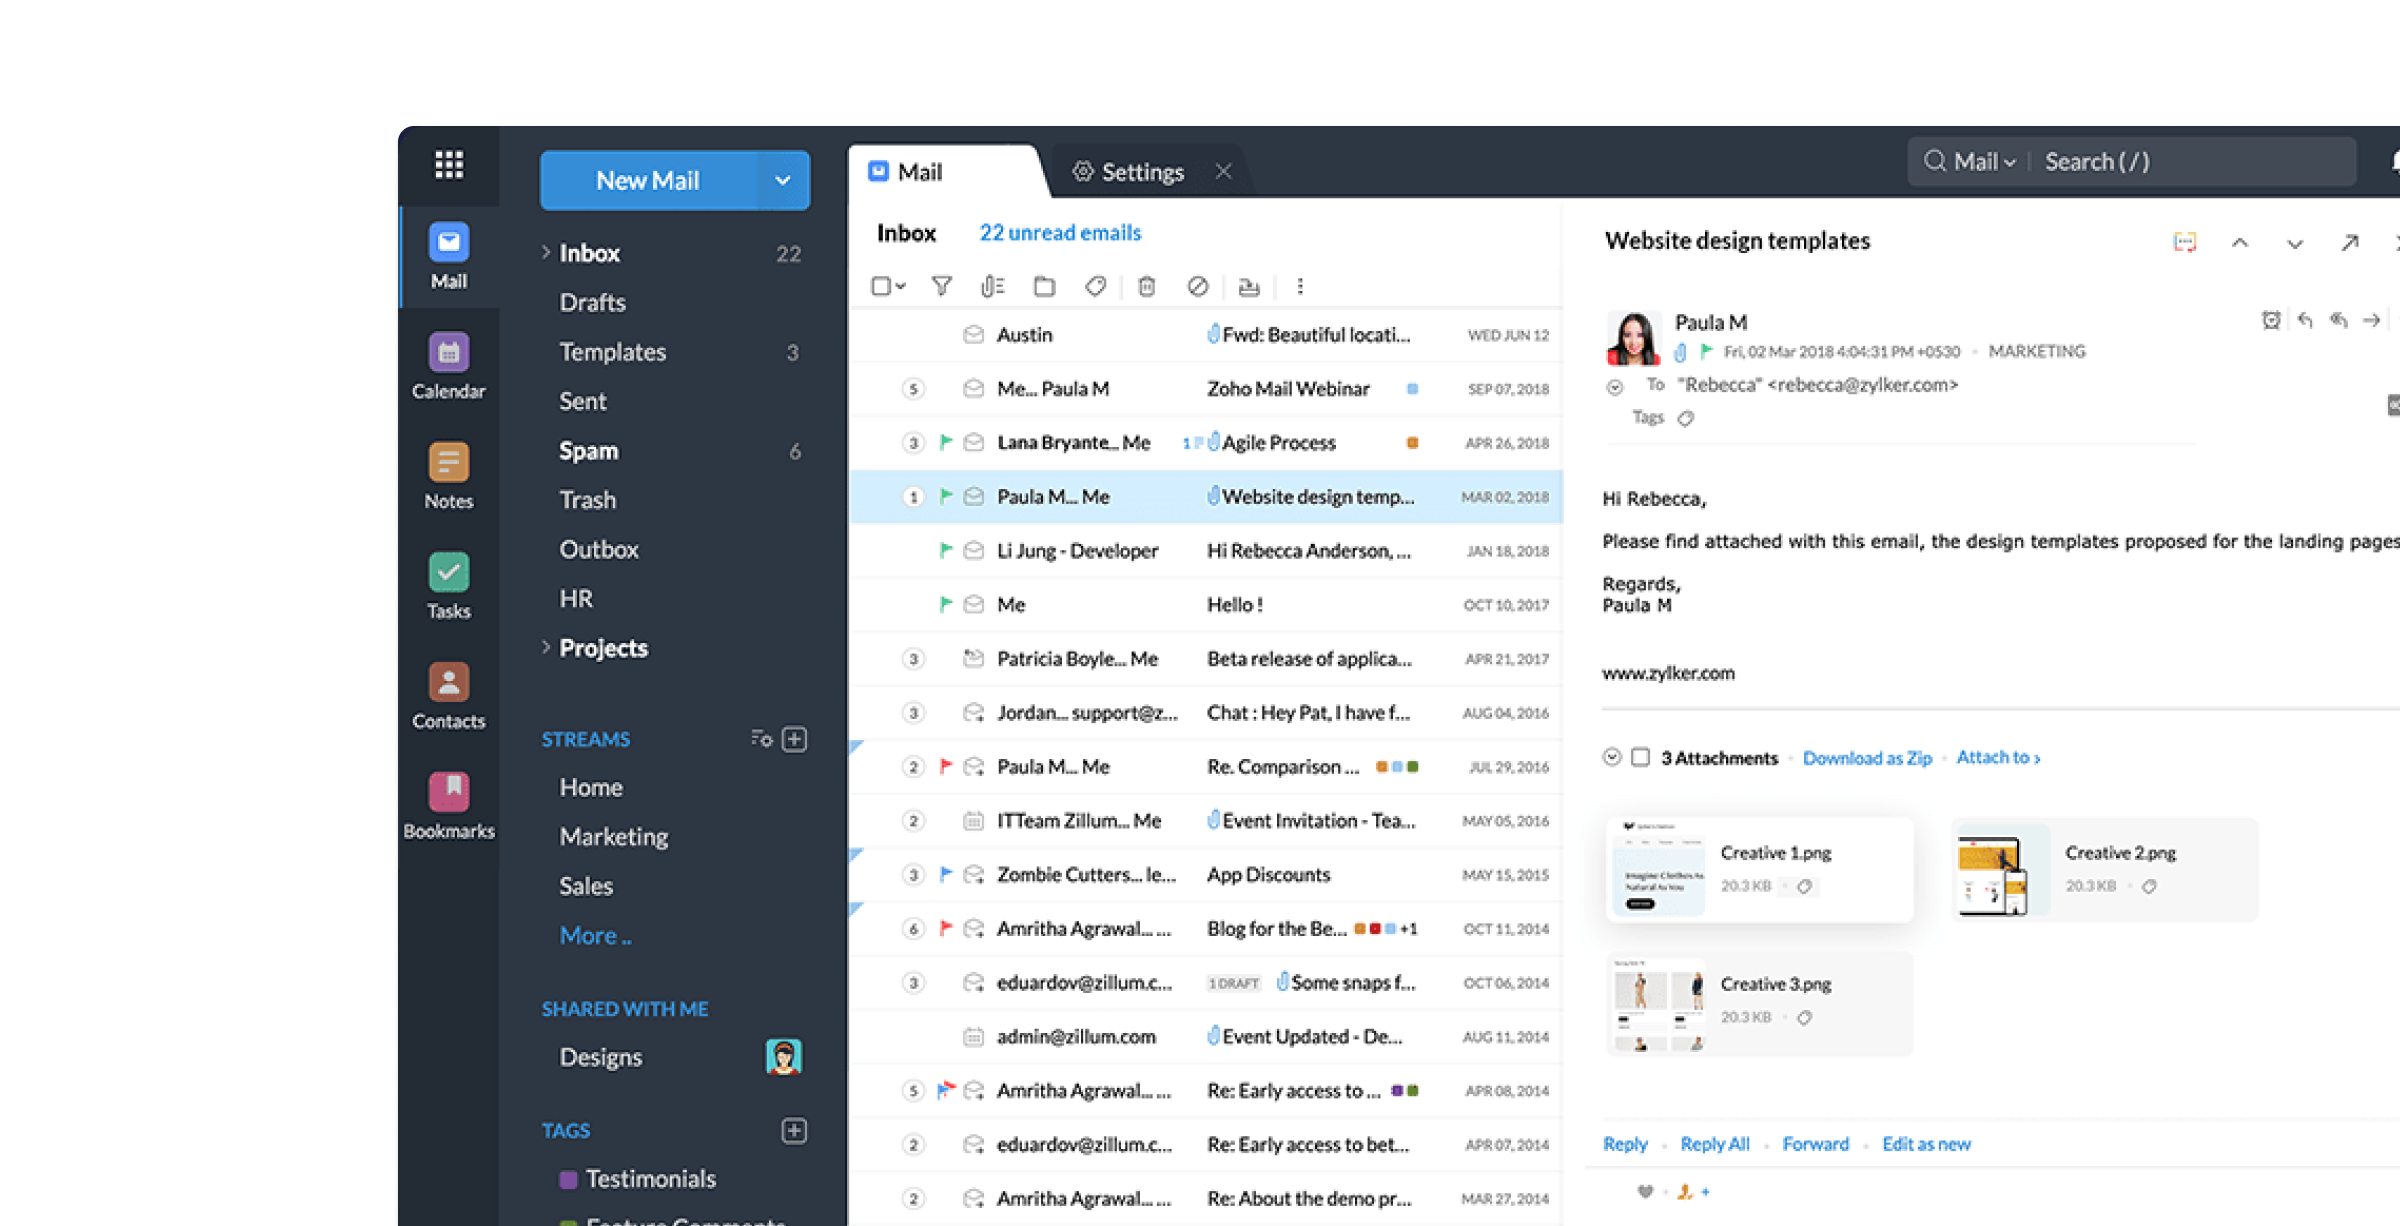Click the purple Testimonials tag swatch
The width and height of the screenshot is (2400, 1226).
tap(568, 1179)
